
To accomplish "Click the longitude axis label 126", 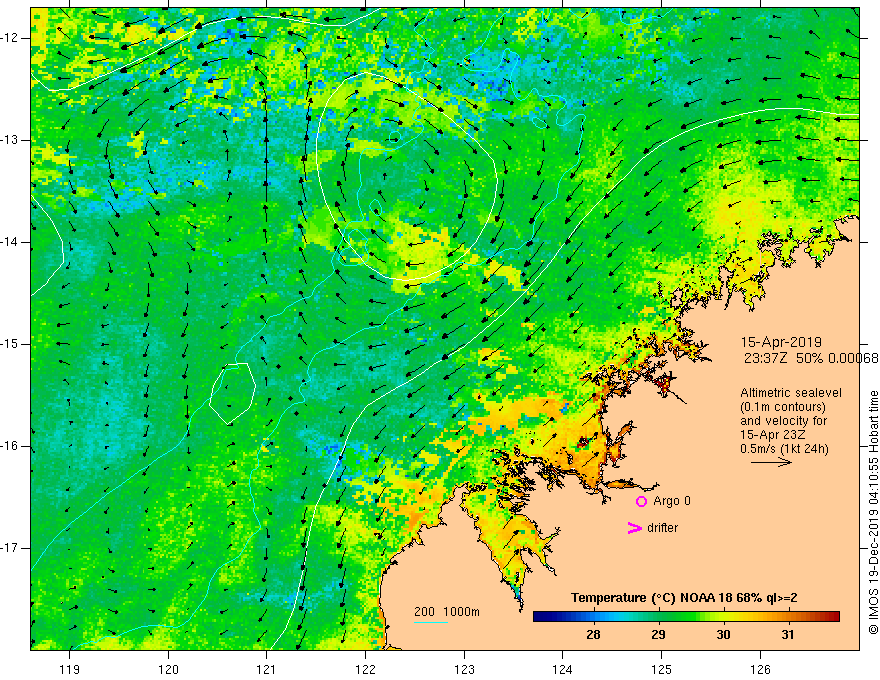I will [x=760, y=669].
